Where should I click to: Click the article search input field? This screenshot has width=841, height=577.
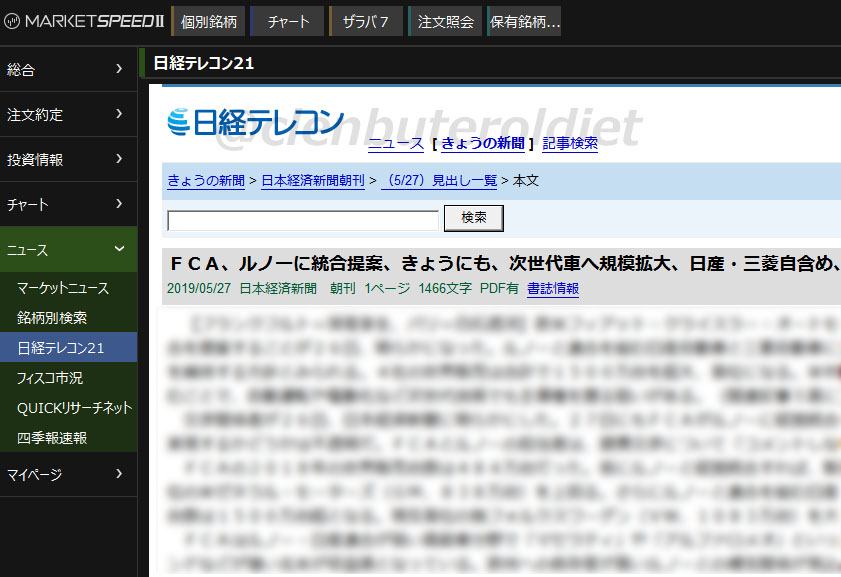click(303, 220)
